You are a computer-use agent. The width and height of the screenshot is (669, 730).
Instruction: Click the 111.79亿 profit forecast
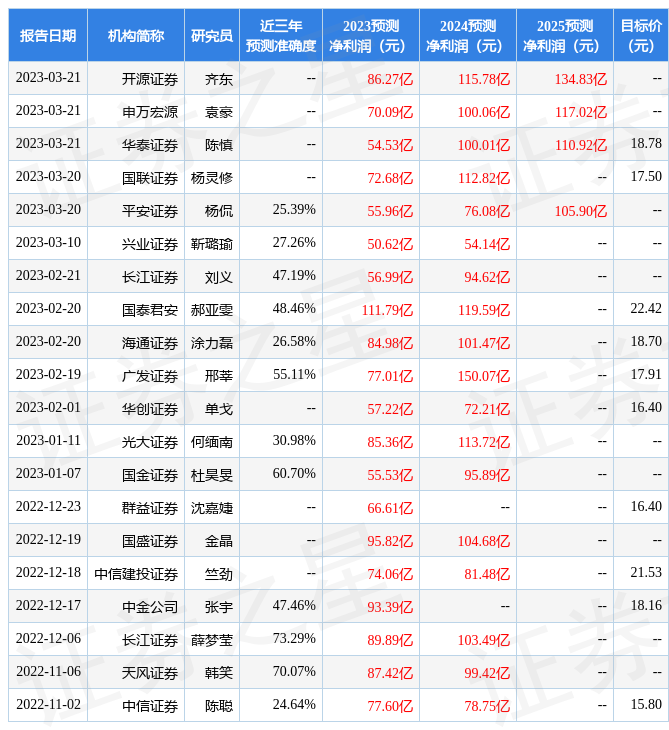tap(387, 309)
